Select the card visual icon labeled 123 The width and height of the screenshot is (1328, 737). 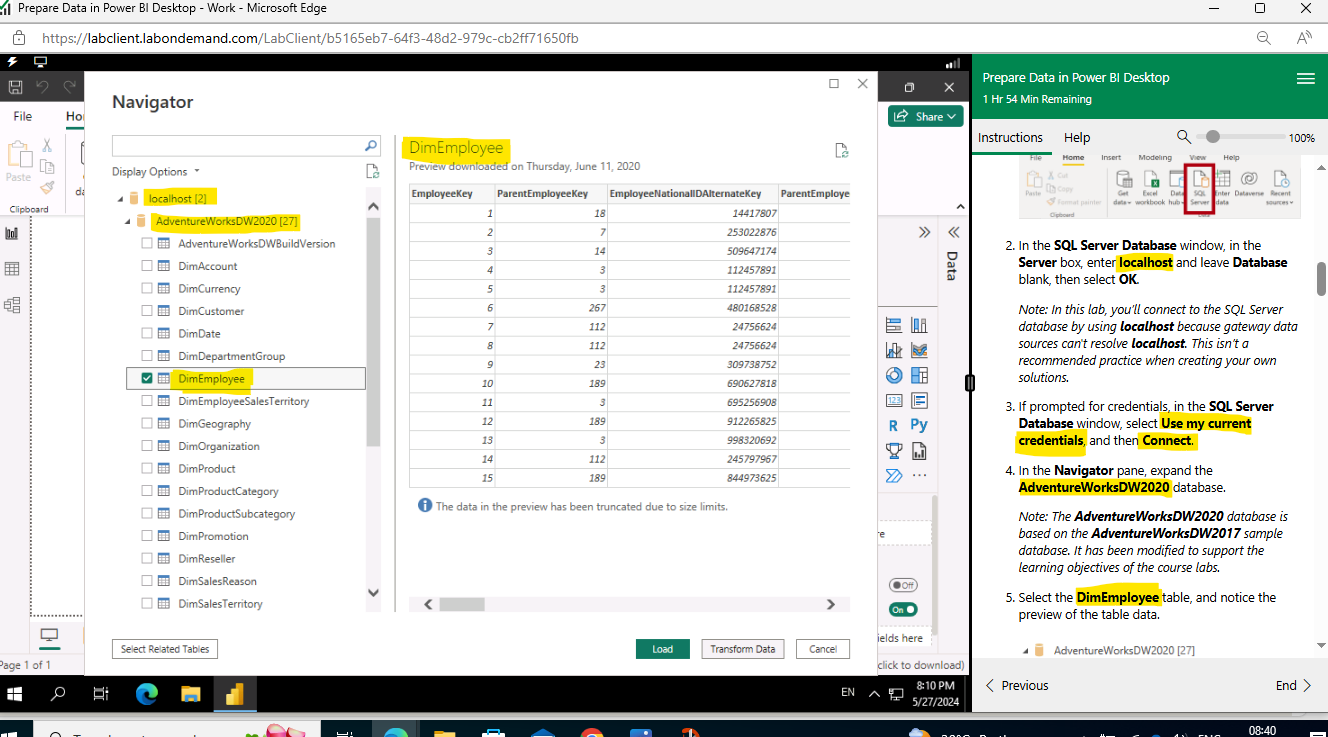pos(894,401)
